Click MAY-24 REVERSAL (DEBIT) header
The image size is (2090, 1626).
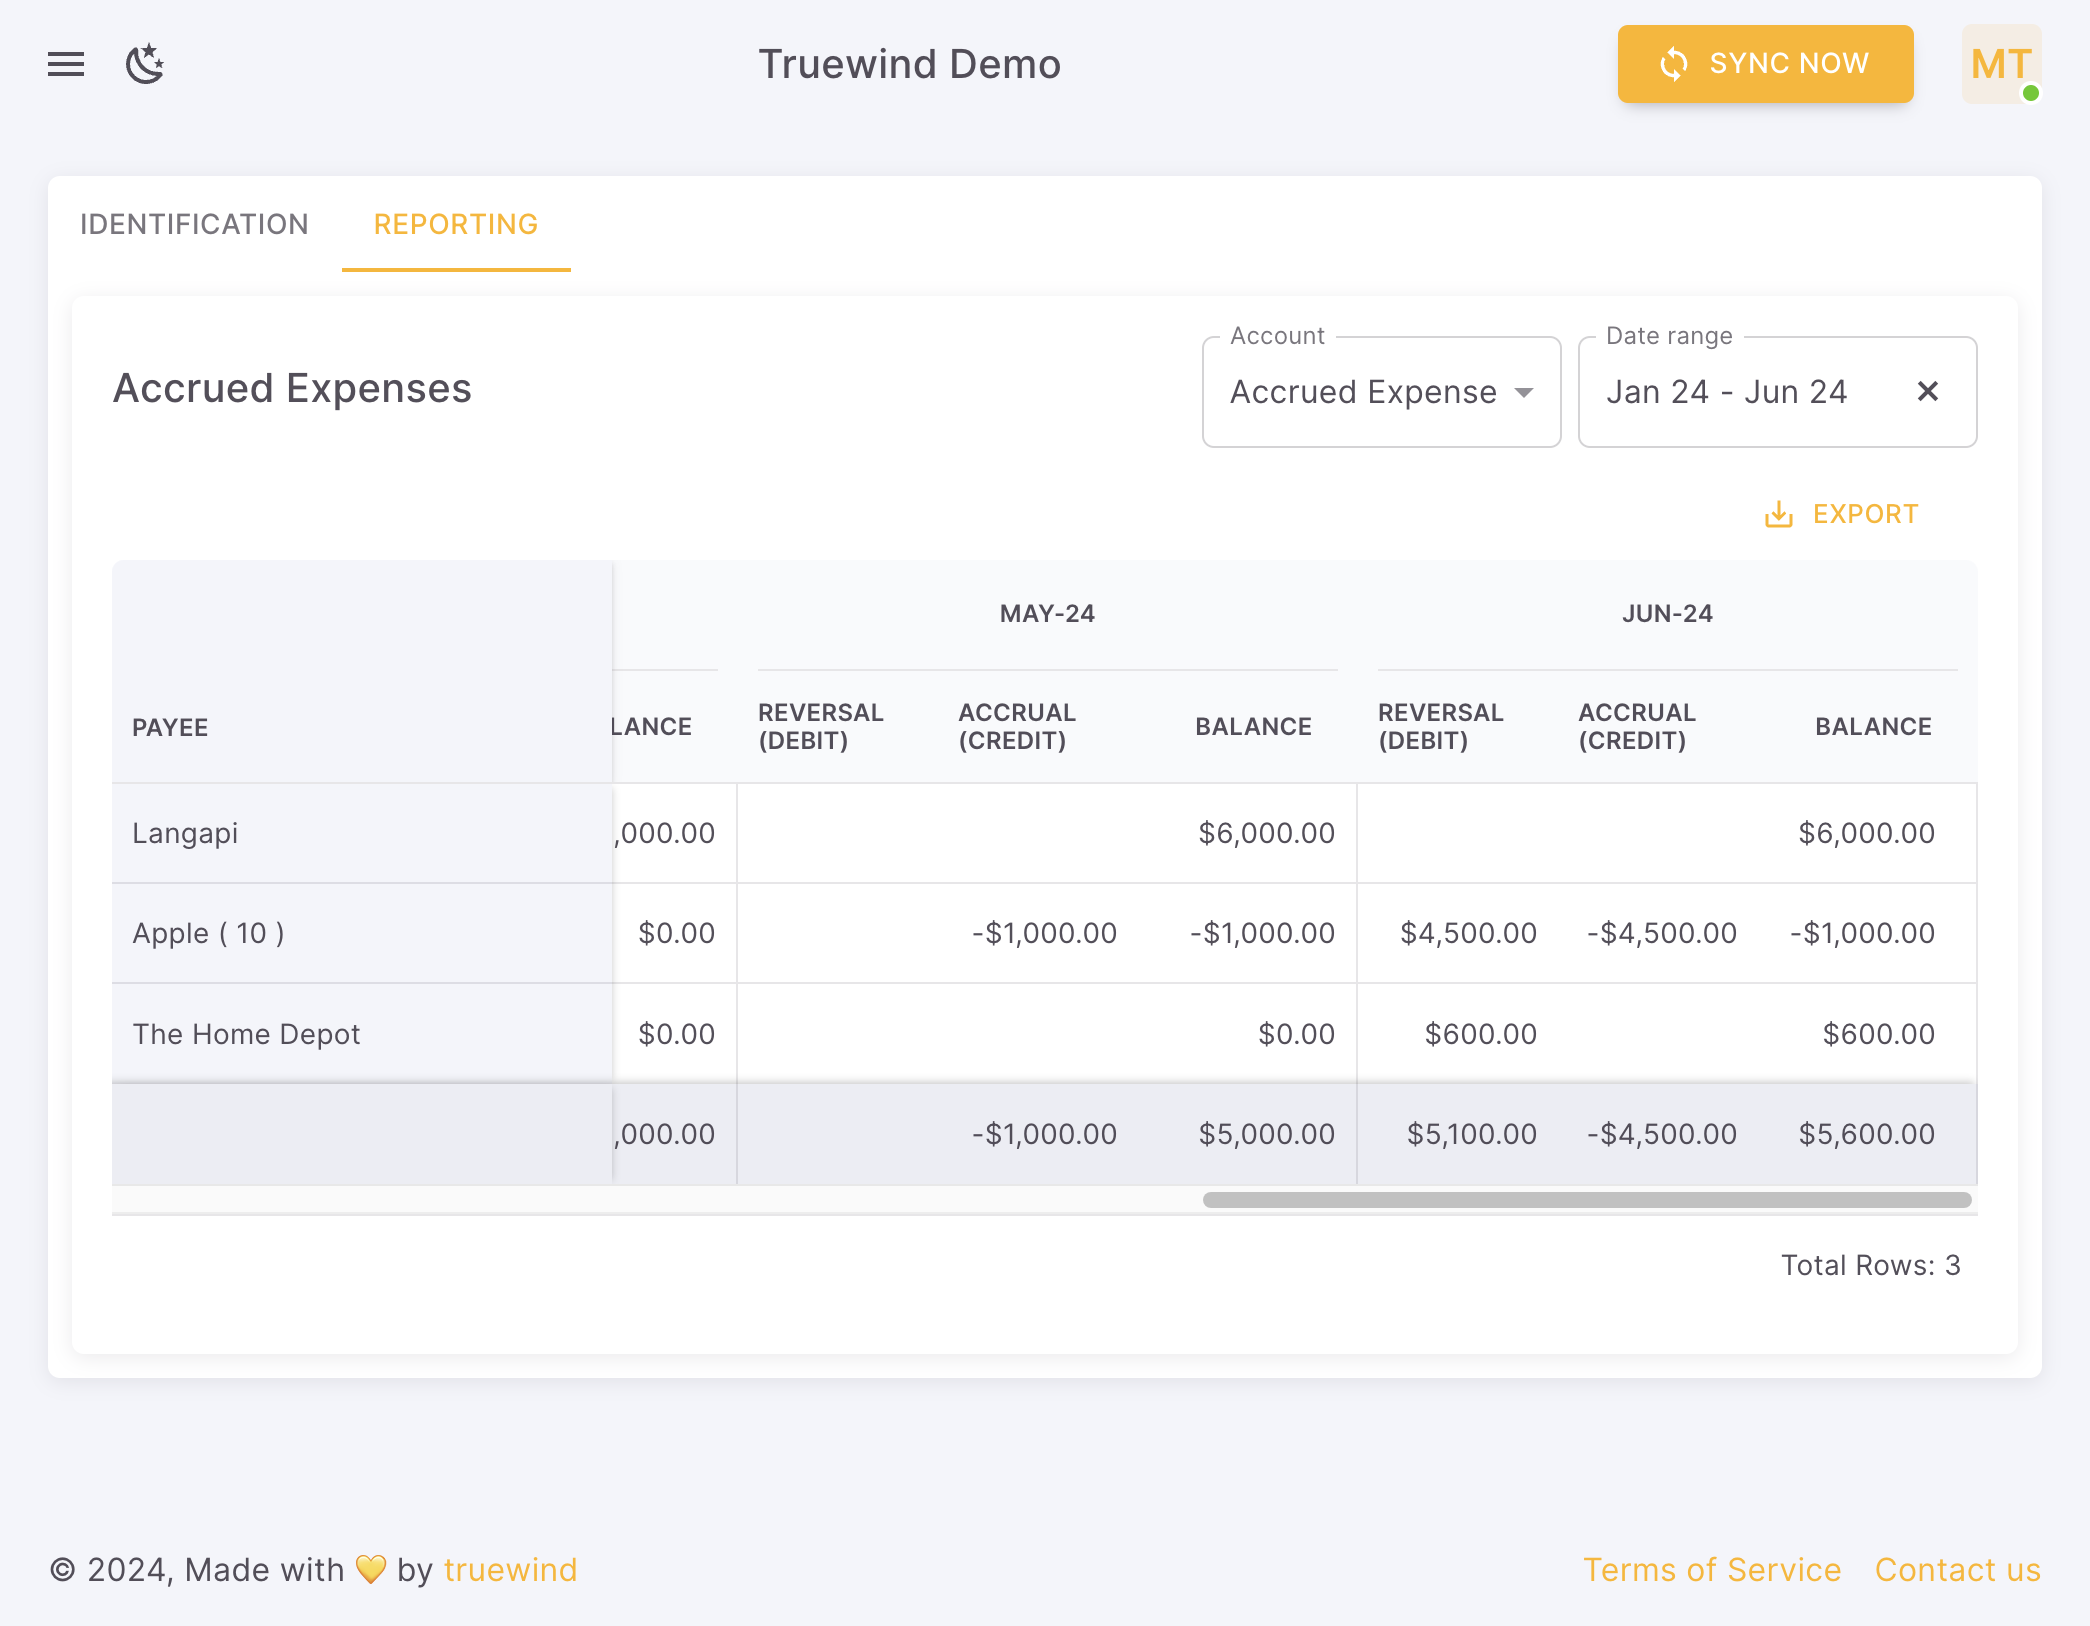click(820, 726)
